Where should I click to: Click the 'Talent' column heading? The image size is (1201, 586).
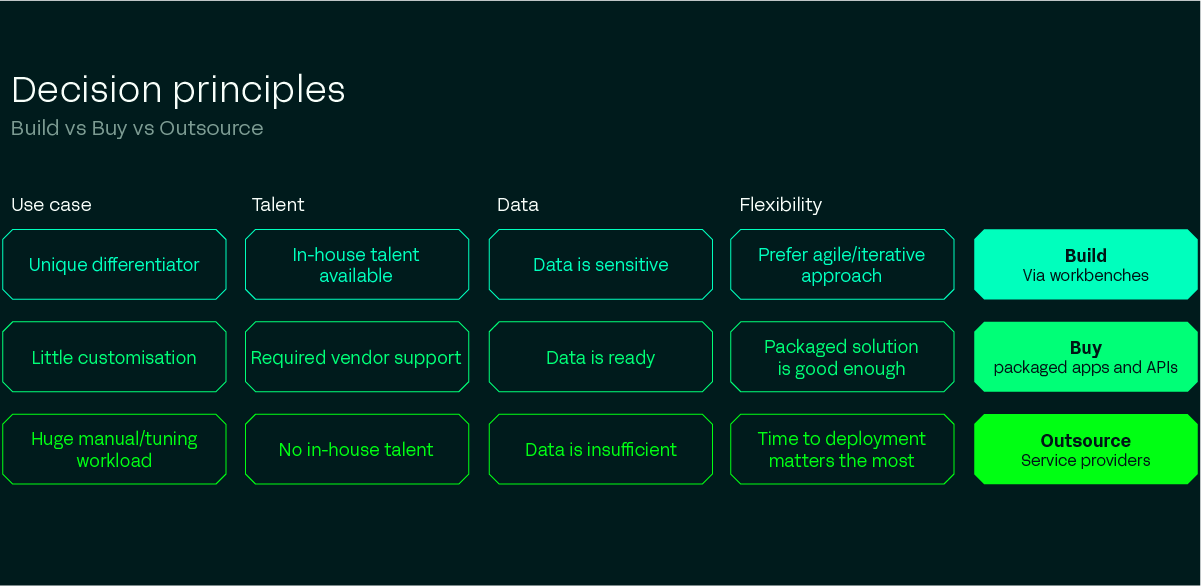(278, 204)
